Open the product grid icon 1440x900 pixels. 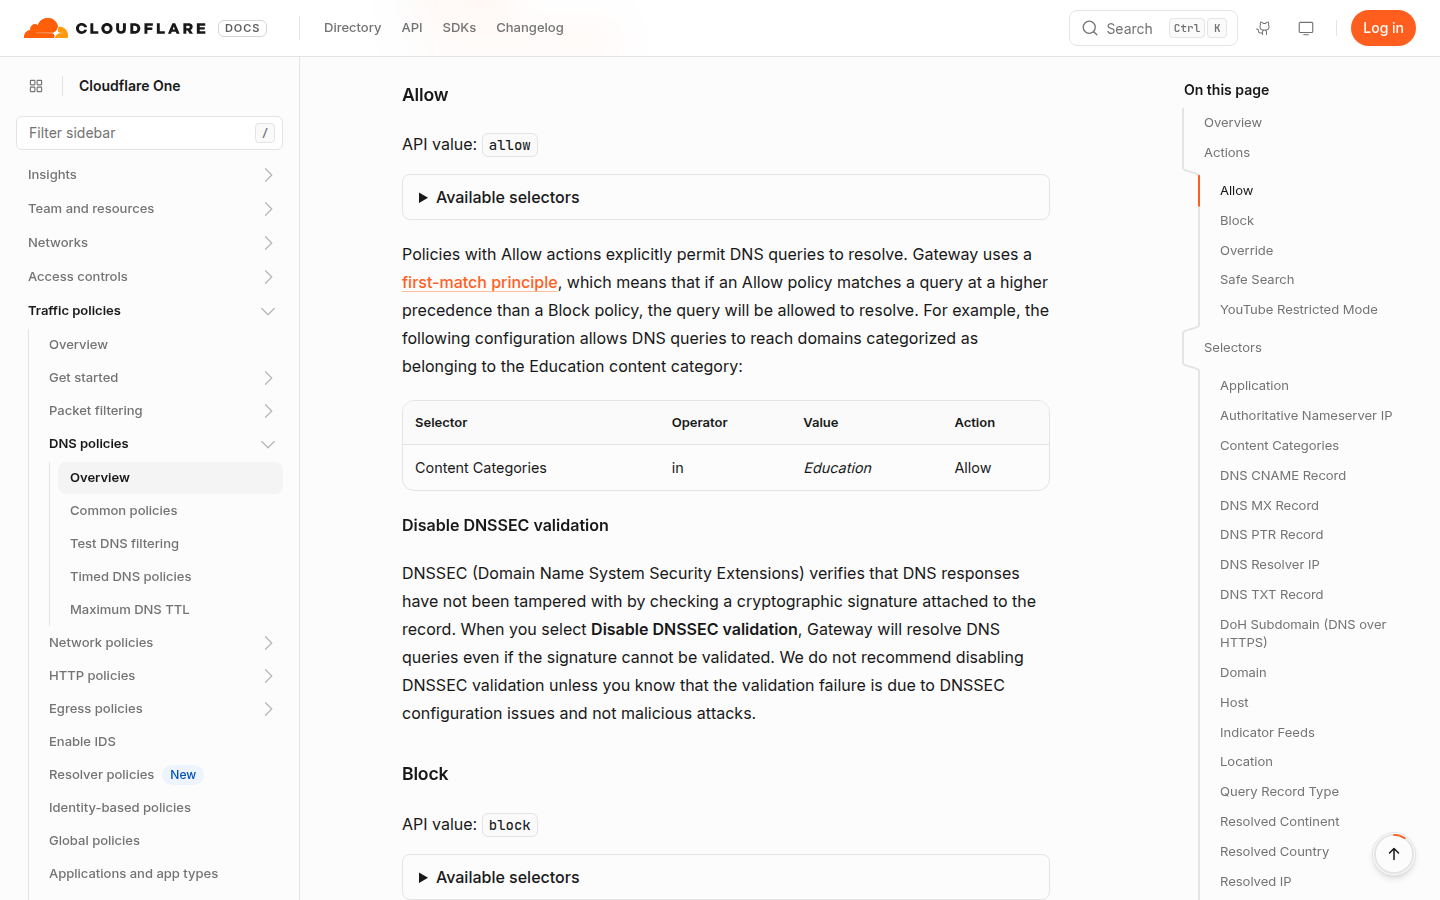[36, 86]
